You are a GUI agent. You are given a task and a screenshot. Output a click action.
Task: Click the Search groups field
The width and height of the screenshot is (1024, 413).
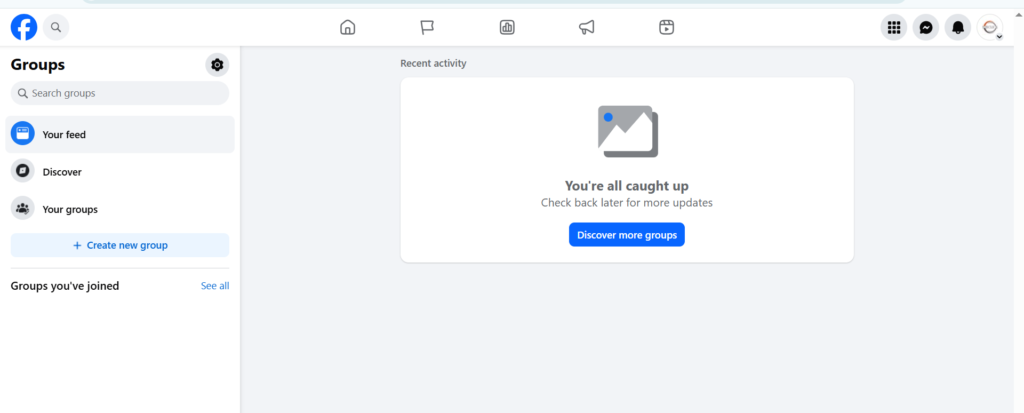click(x=120, y=93)
